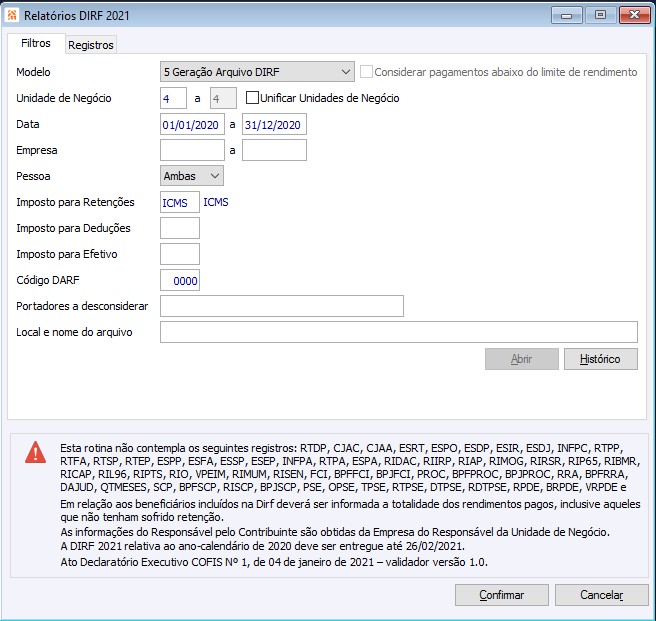
Task: Click the start date field 01/01/2020
Action: pyautogui.click(x=192, y=124)
